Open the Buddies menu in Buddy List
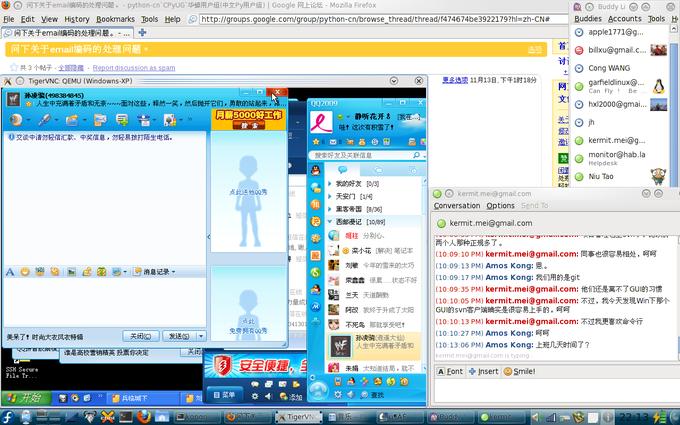 click(588, 19)
